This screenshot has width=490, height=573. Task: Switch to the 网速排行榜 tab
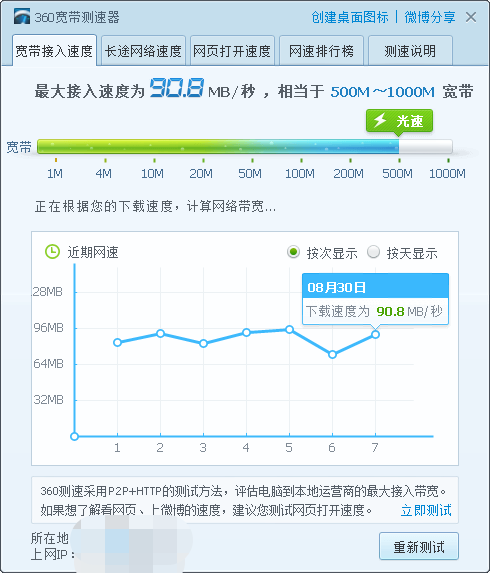321,51
